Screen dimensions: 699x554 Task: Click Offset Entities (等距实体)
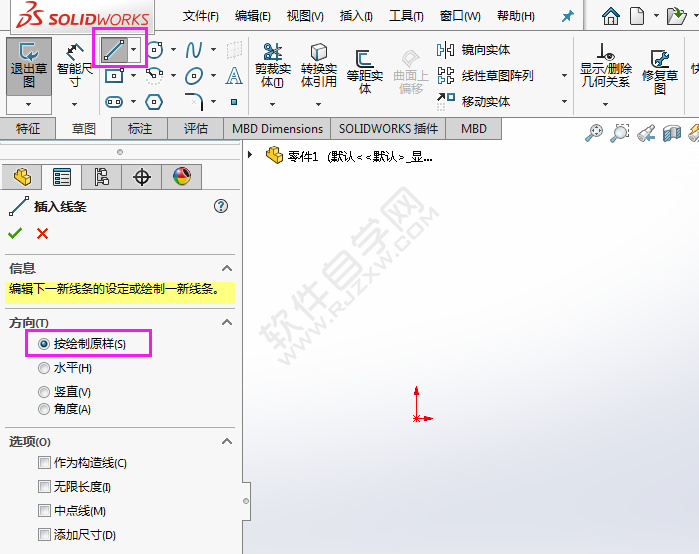[x=365, y=71]
